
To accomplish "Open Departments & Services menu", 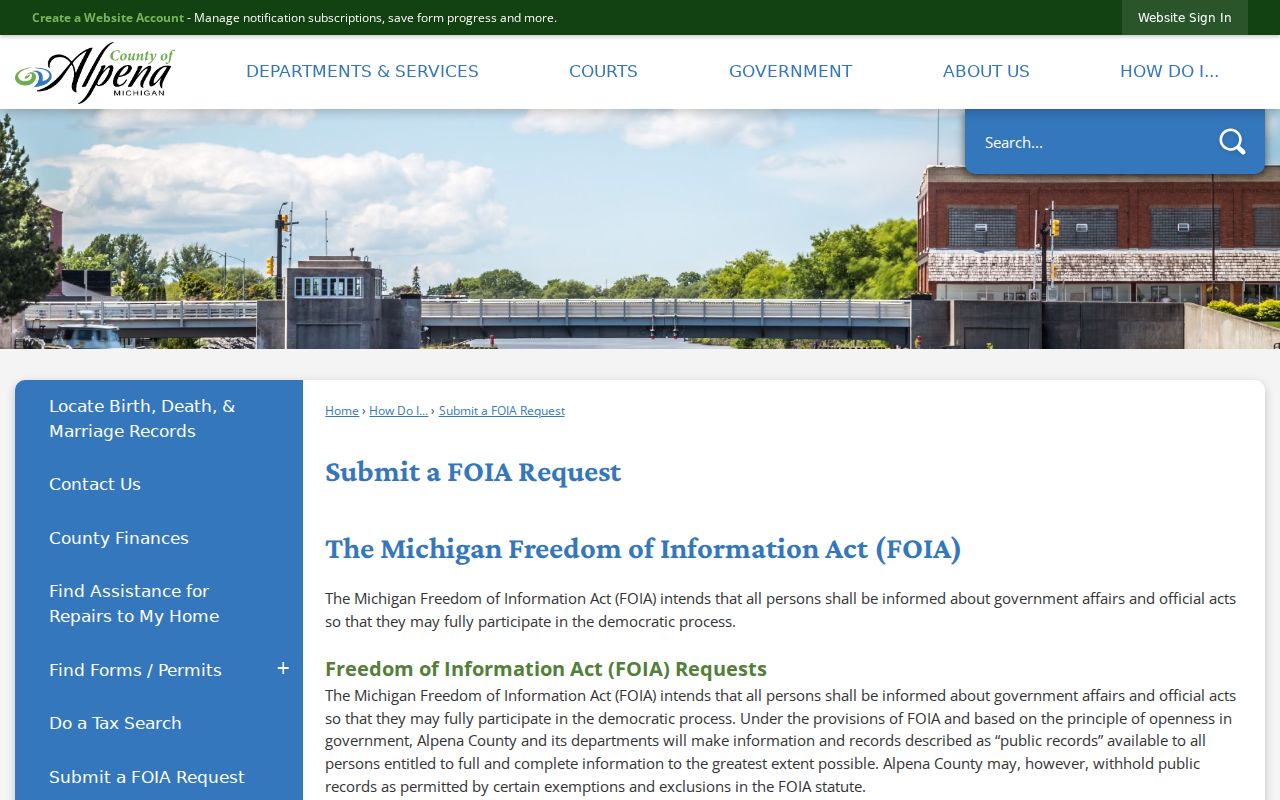I will point(362,72).
